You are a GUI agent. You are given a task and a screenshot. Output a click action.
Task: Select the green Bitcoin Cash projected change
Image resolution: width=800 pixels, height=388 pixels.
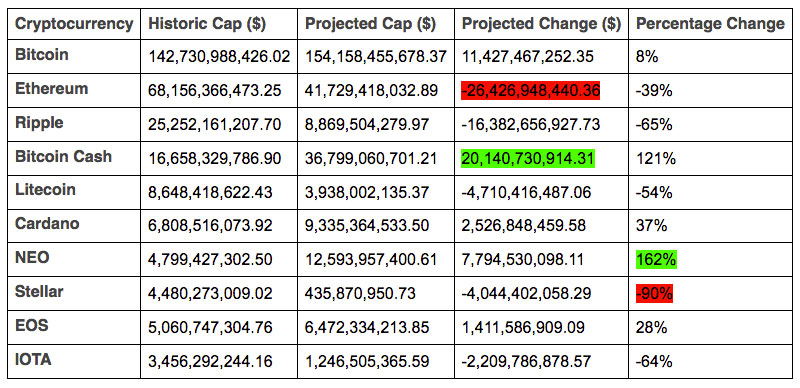click(x=528, y=158)
